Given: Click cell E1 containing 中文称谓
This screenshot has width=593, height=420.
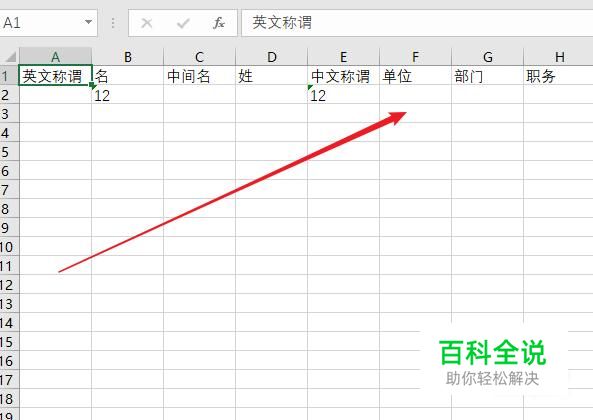Looking at the screenshot, I should click(x=343, y=75).
